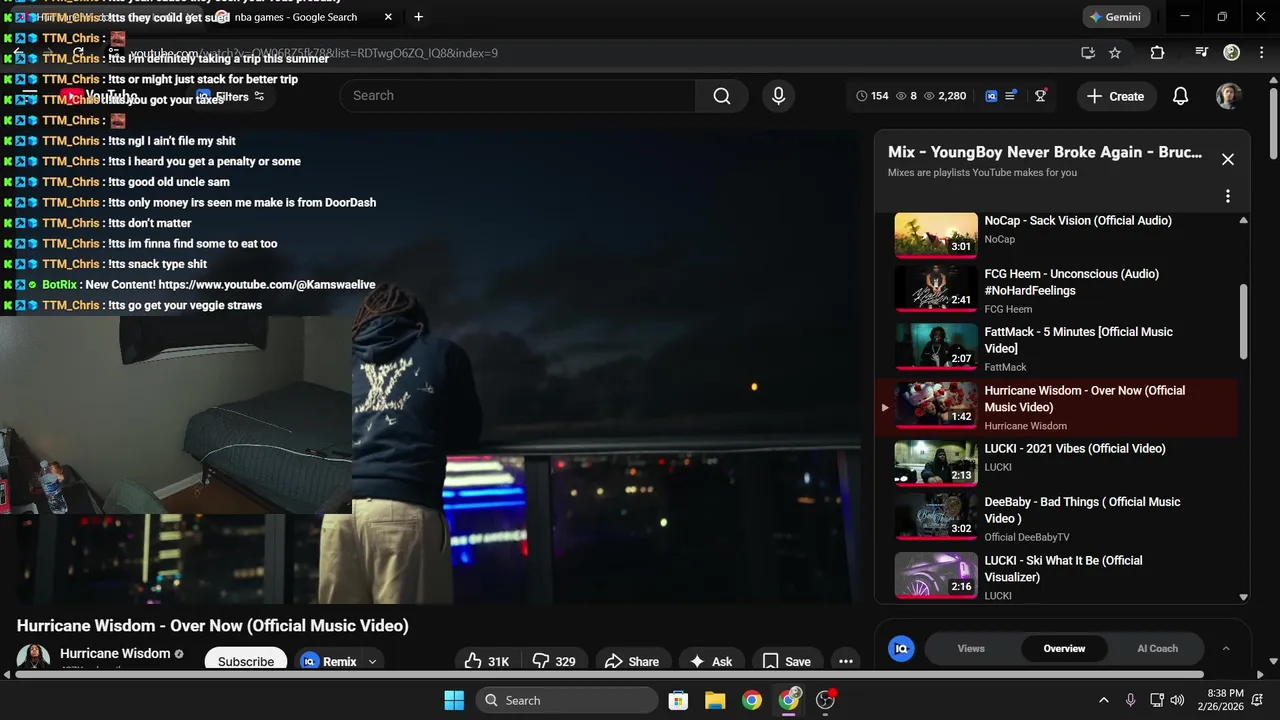
Task: Open YouTube notifications bell
Action: click(x=1180, y=96)
